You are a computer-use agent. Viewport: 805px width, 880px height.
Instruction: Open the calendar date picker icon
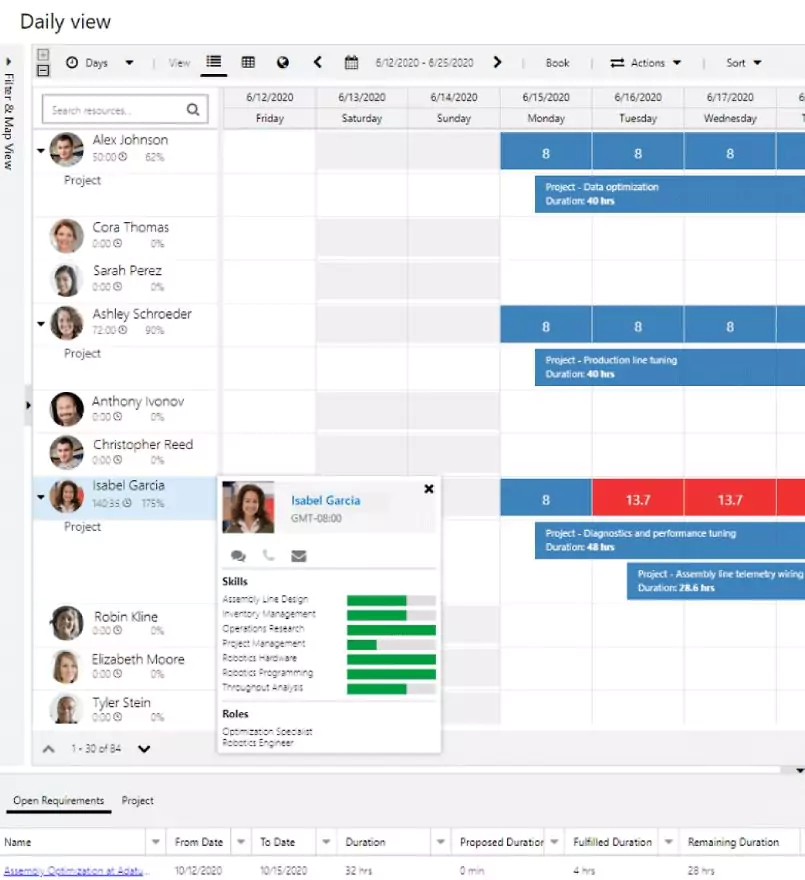[351, 63]
